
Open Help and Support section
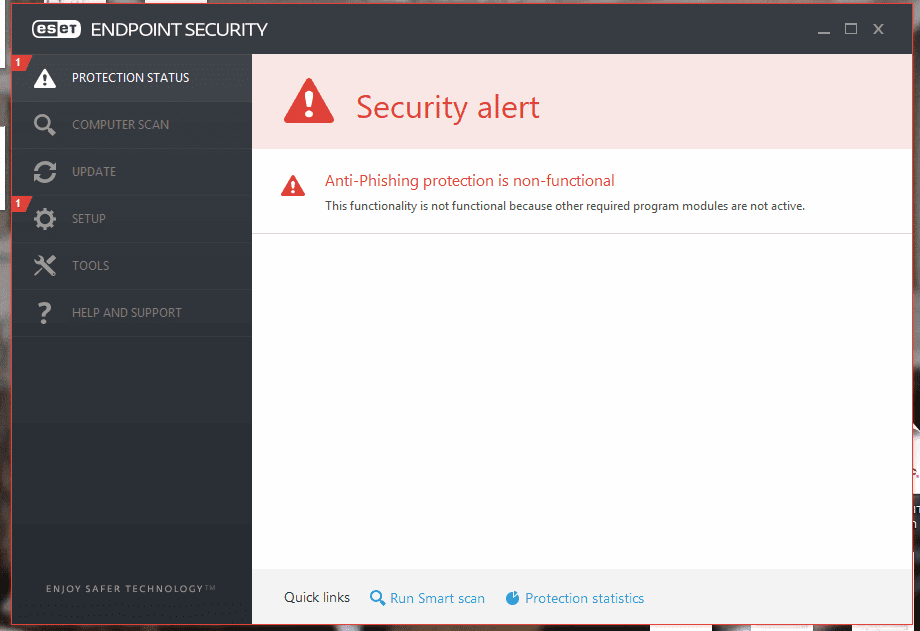[x=127, y=313]
